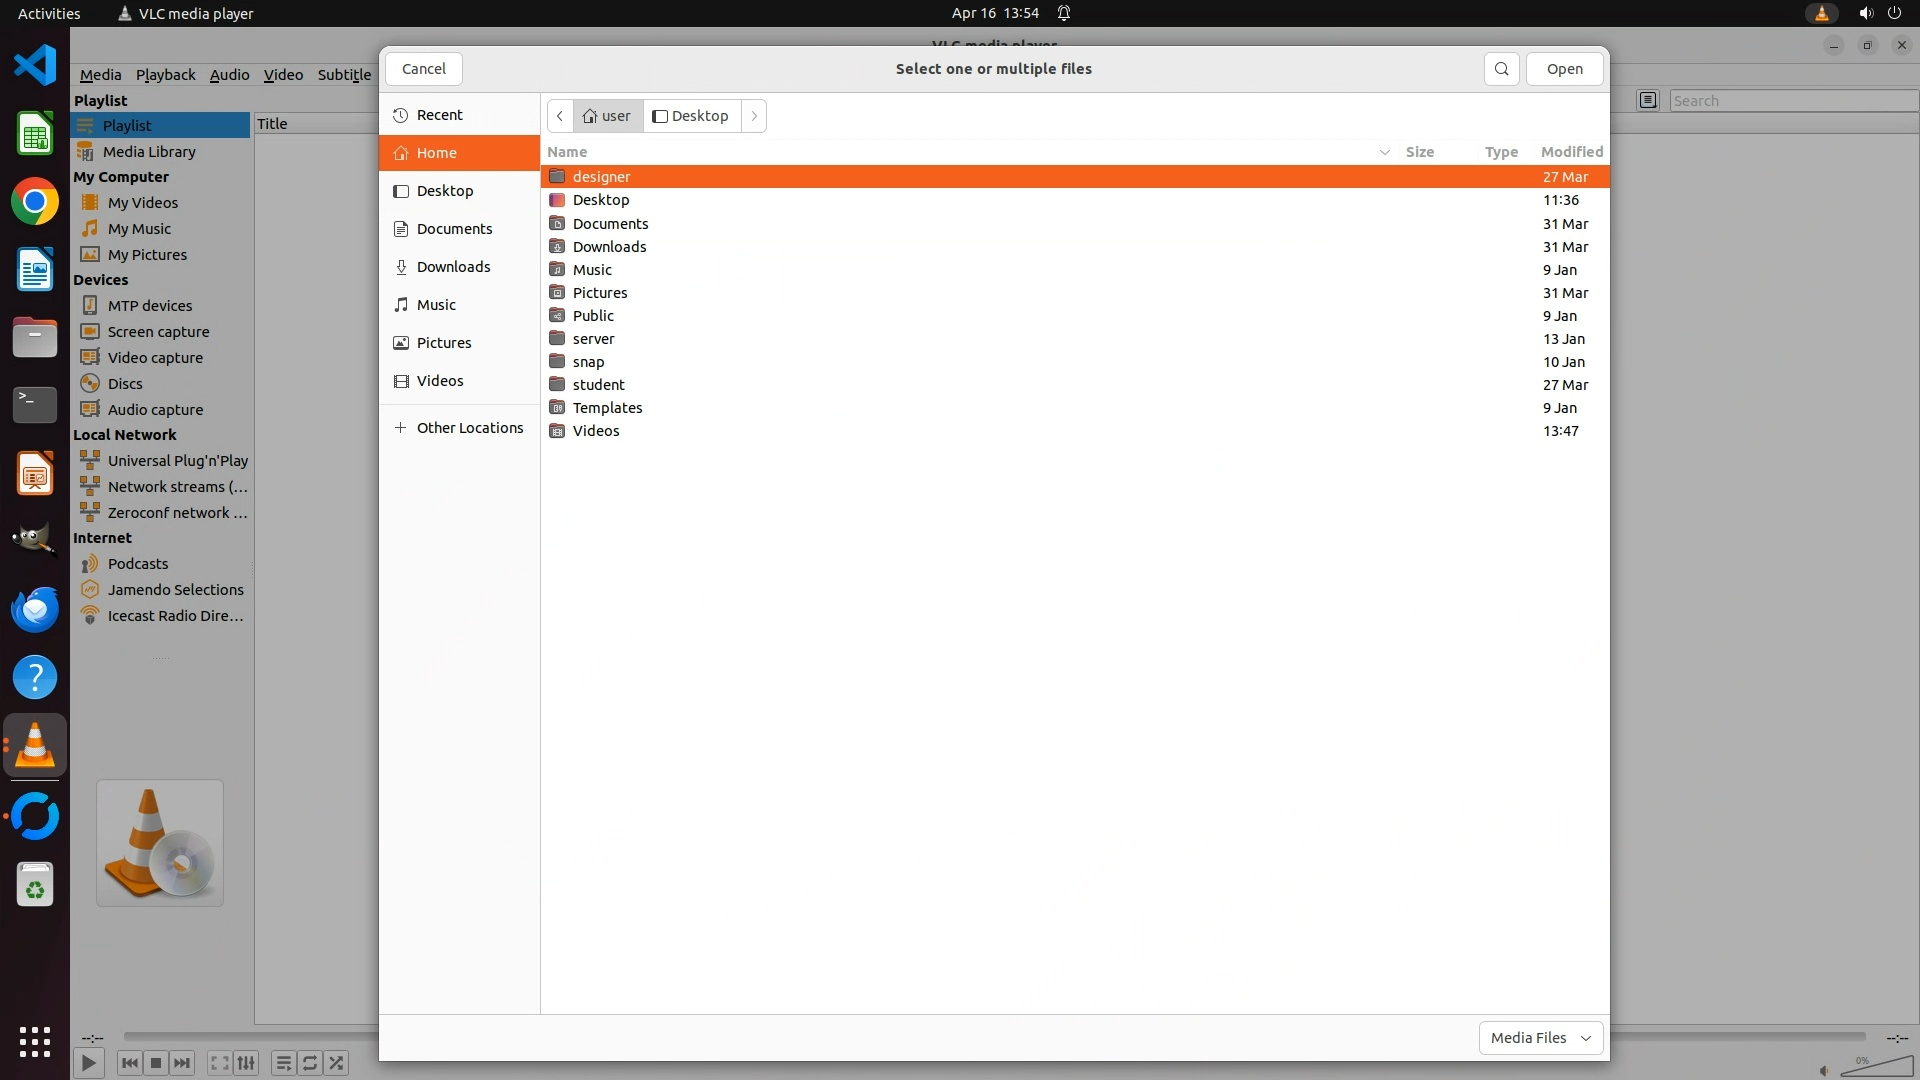Image resolution: width=1920 pixels, height=1080 pixels.
Task: Toggle the playlist view button
Action: point(283,1063)
